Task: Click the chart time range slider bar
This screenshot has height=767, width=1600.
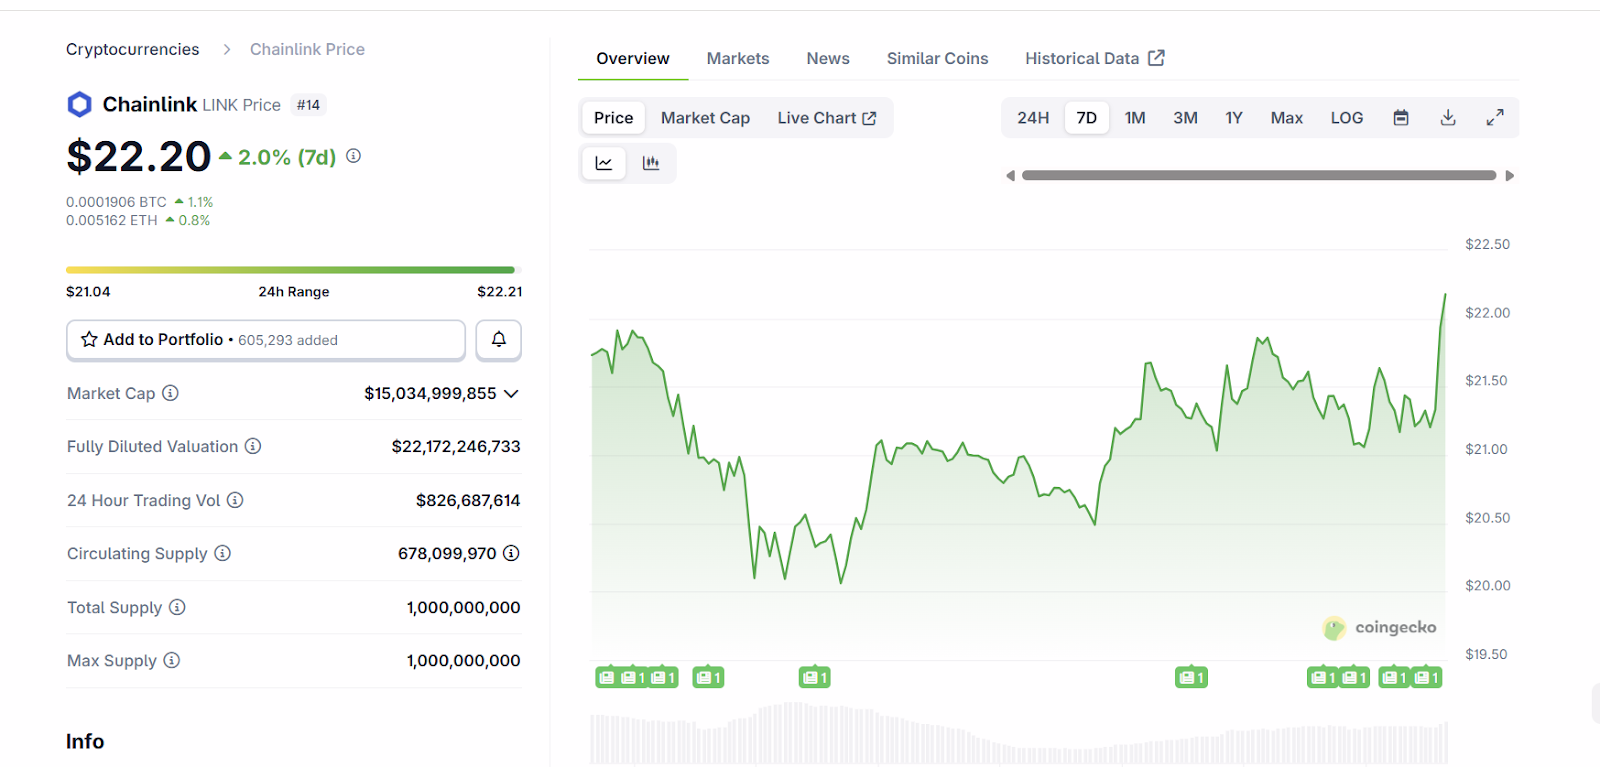Action: click(x=1258, y=175)
